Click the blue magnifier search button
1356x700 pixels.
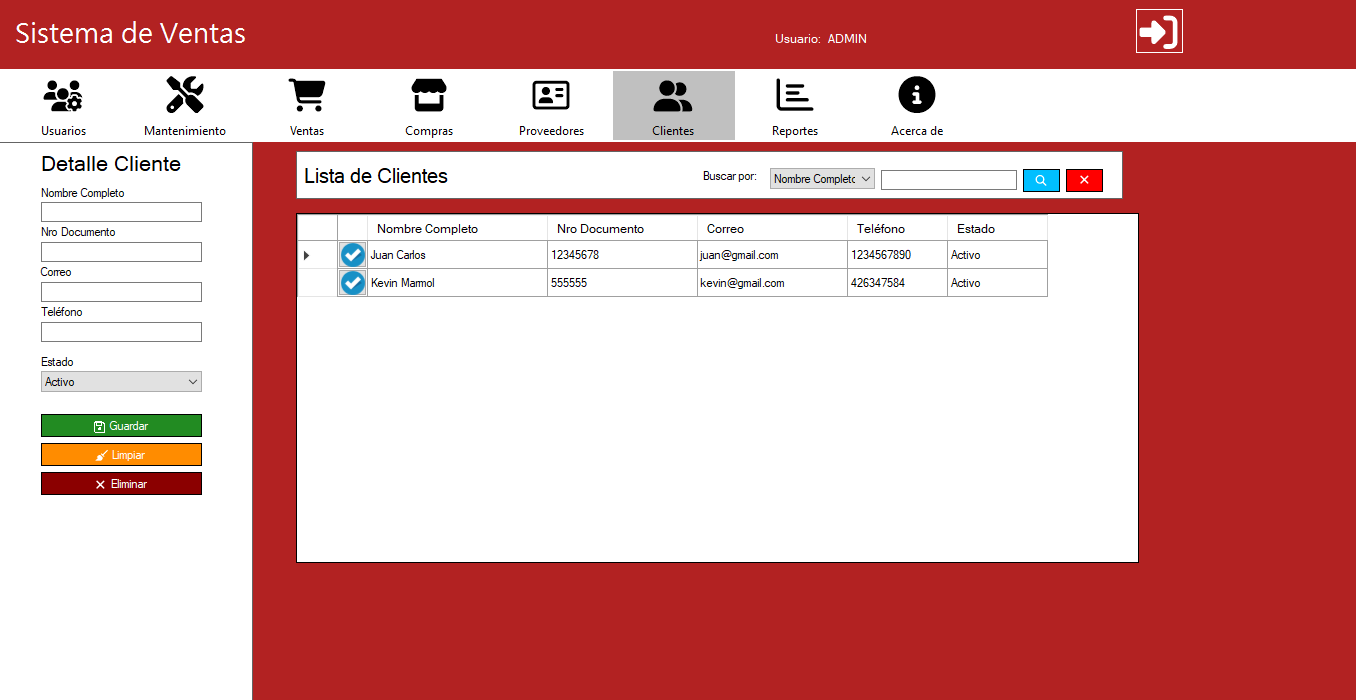coord(1041,180)
